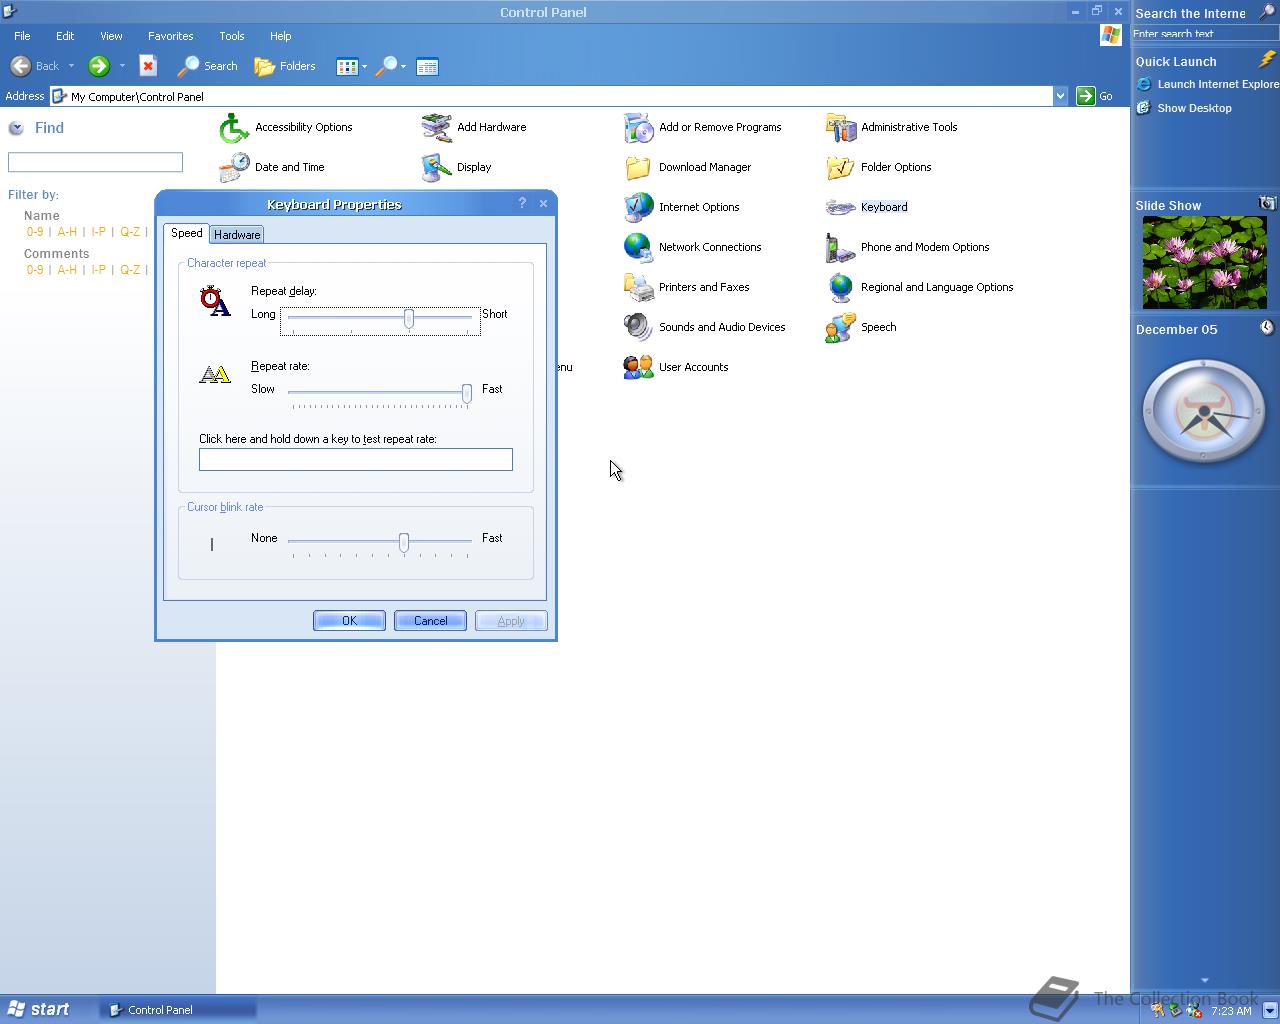Open the Tools menu
The height and width of the screenshot is (1024, 1280).
[x=232, y=36]
